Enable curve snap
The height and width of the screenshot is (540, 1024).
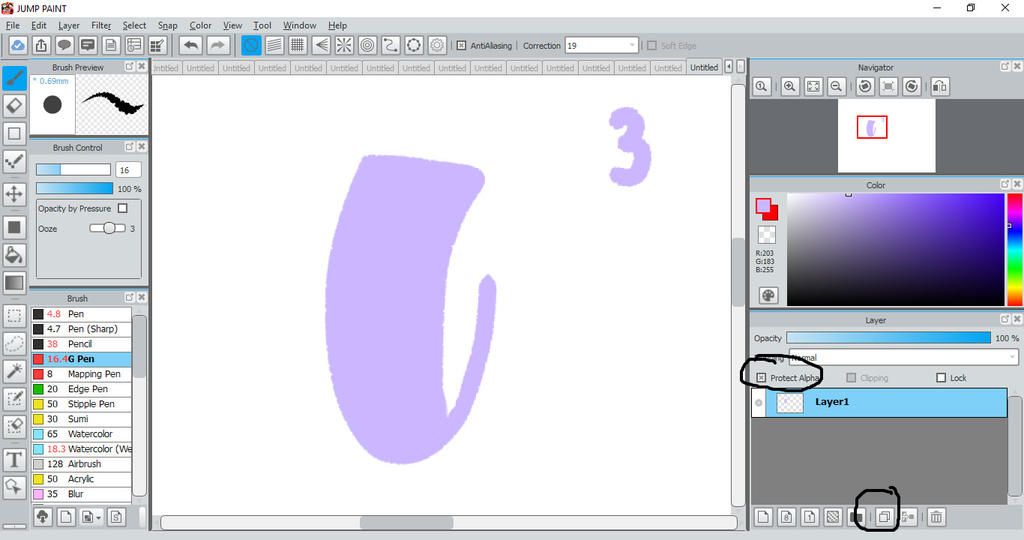point(391,45)
